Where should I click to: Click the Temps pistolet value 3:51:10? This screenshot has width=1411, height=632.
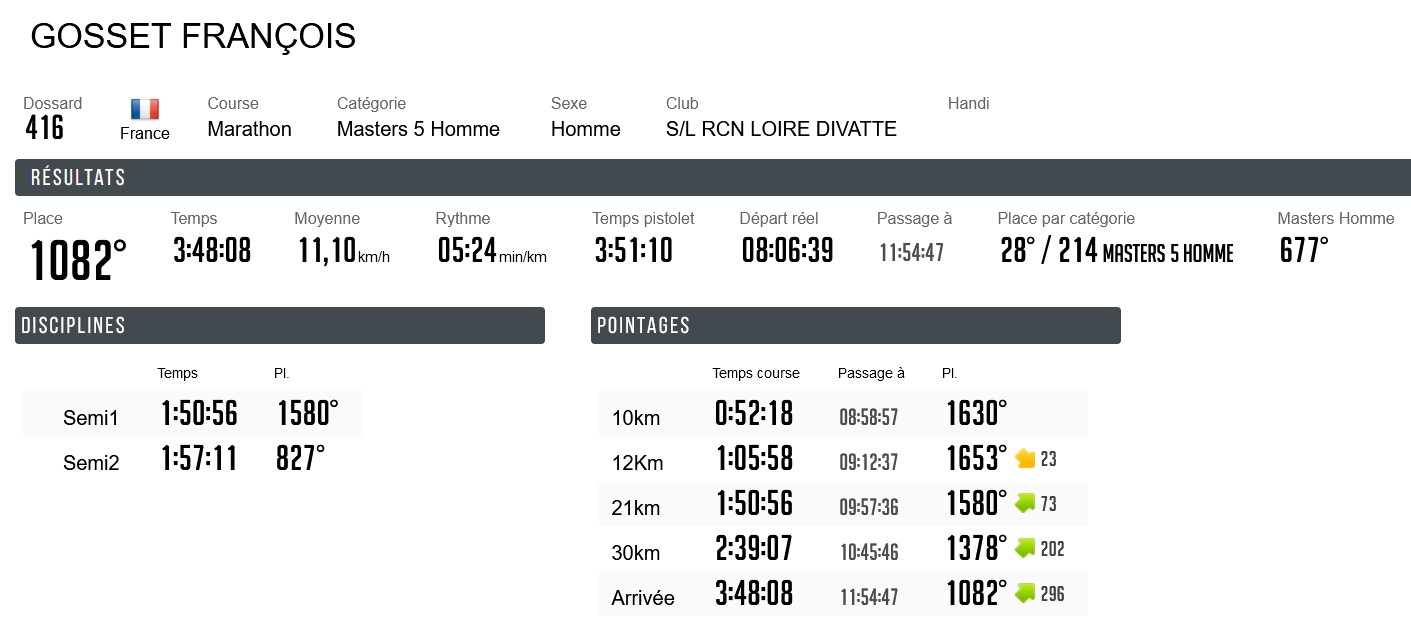point(632,250)
